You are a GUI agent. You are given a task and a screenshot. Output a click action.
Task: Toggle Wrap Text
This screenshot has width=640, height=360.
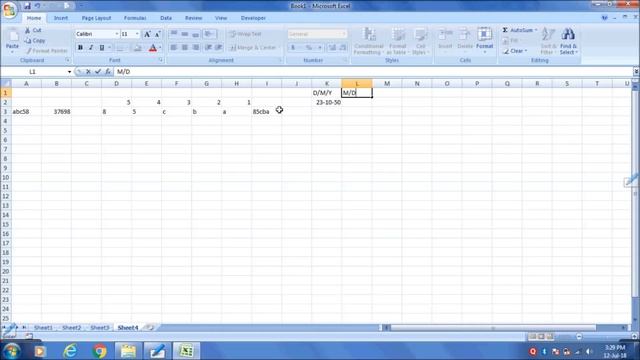pyautogui.click(x=245, y=34)
